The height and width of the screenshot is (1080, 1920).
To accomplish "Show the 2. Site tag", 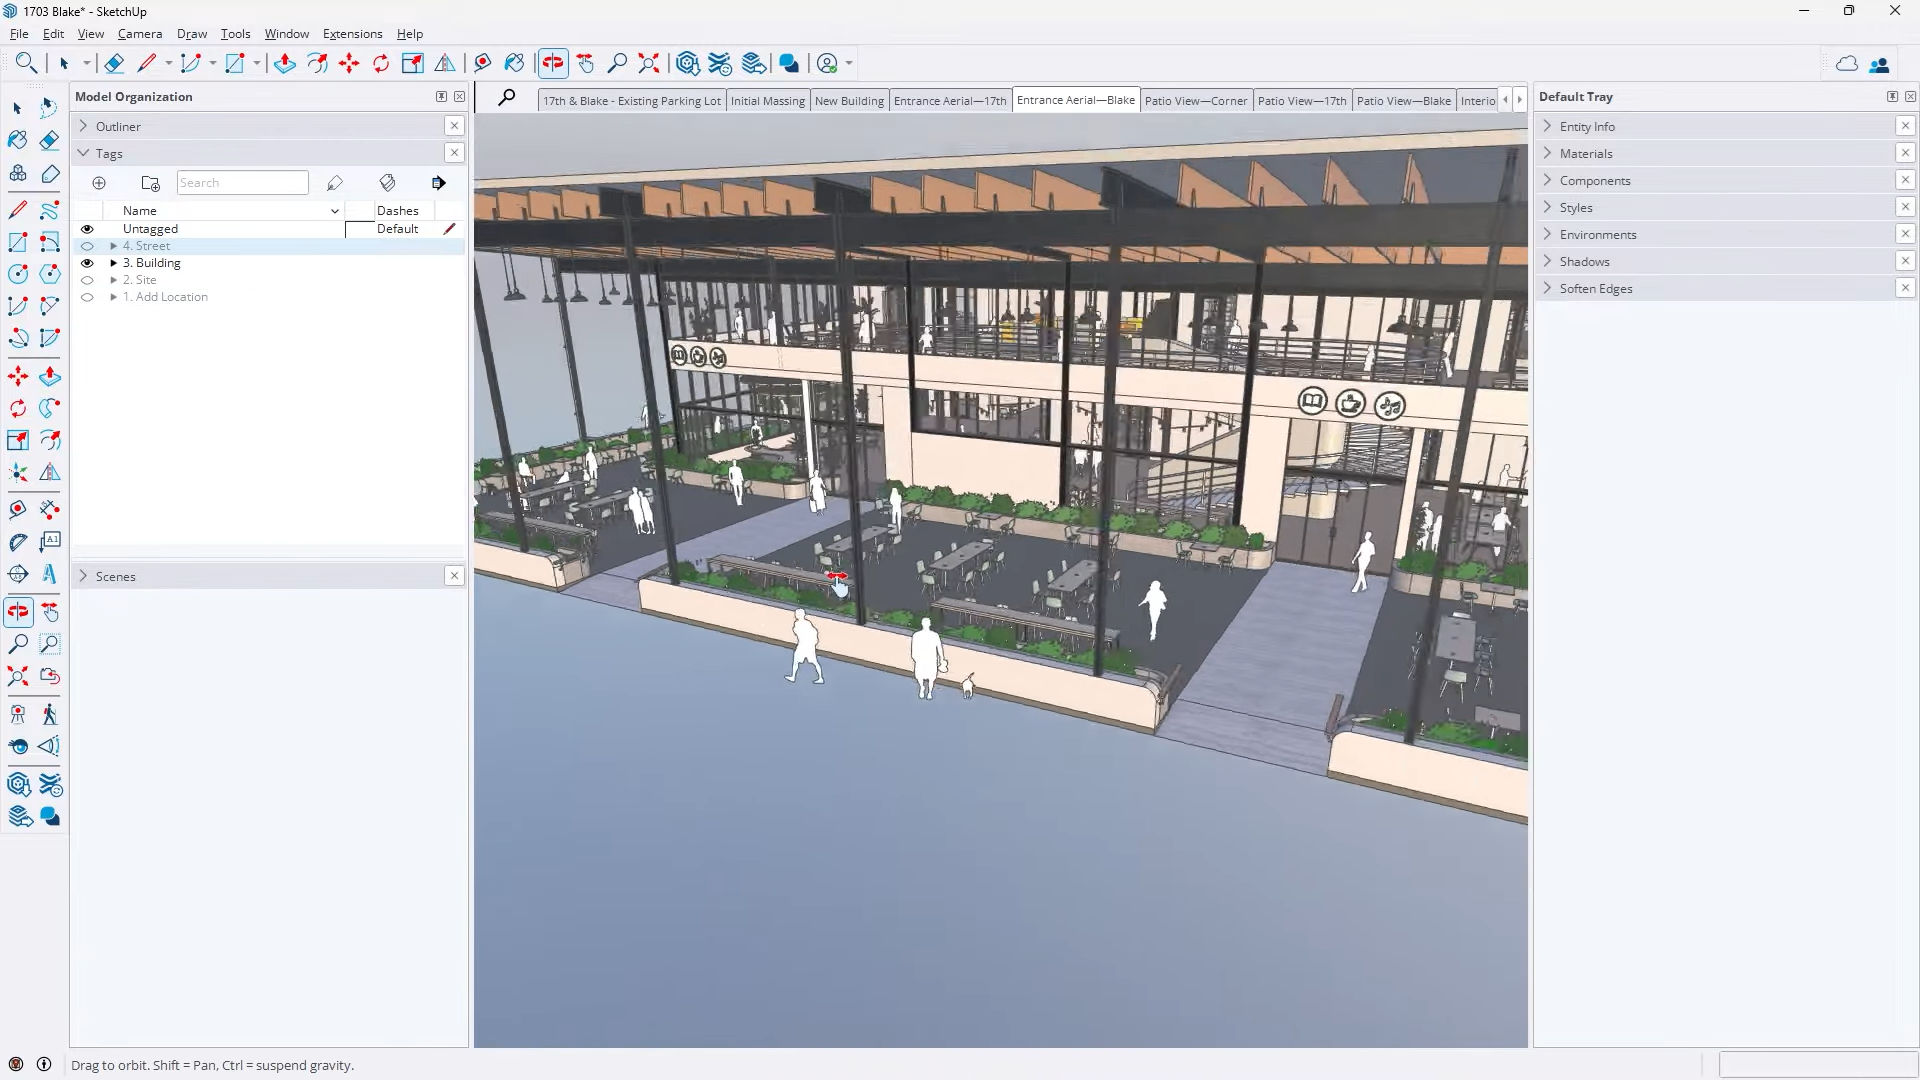I will 87,279.
